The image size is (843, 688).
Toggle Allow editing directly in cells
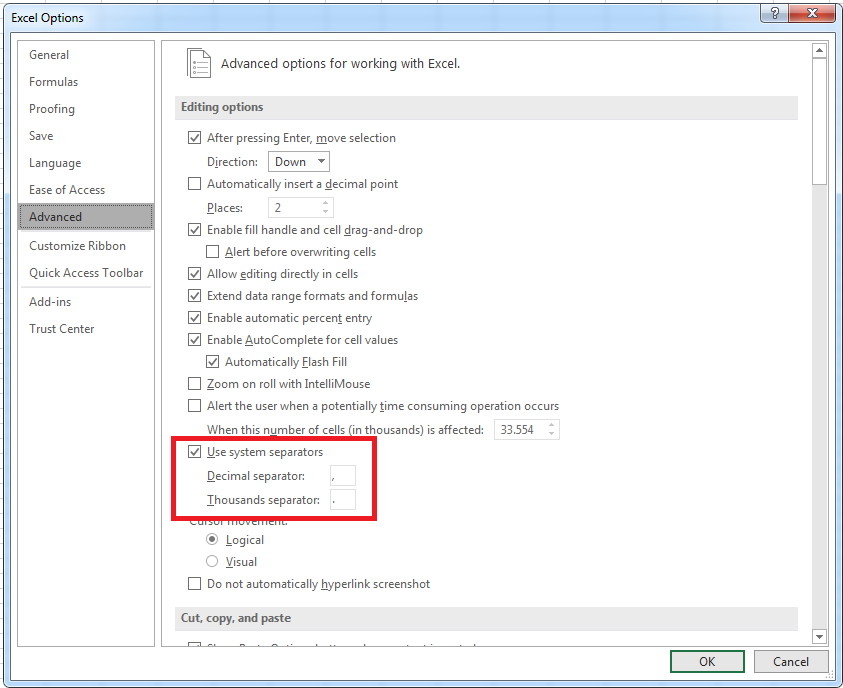194,274
